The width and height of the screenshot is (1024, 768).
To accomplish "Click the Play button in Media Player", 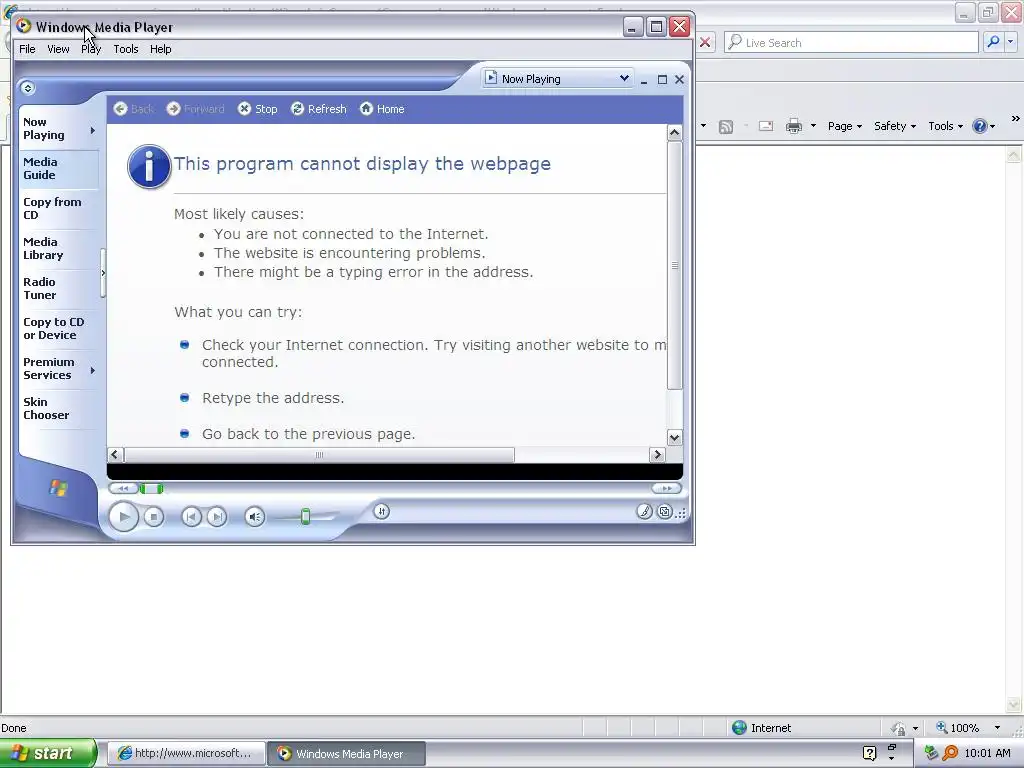I will (123, 517).
